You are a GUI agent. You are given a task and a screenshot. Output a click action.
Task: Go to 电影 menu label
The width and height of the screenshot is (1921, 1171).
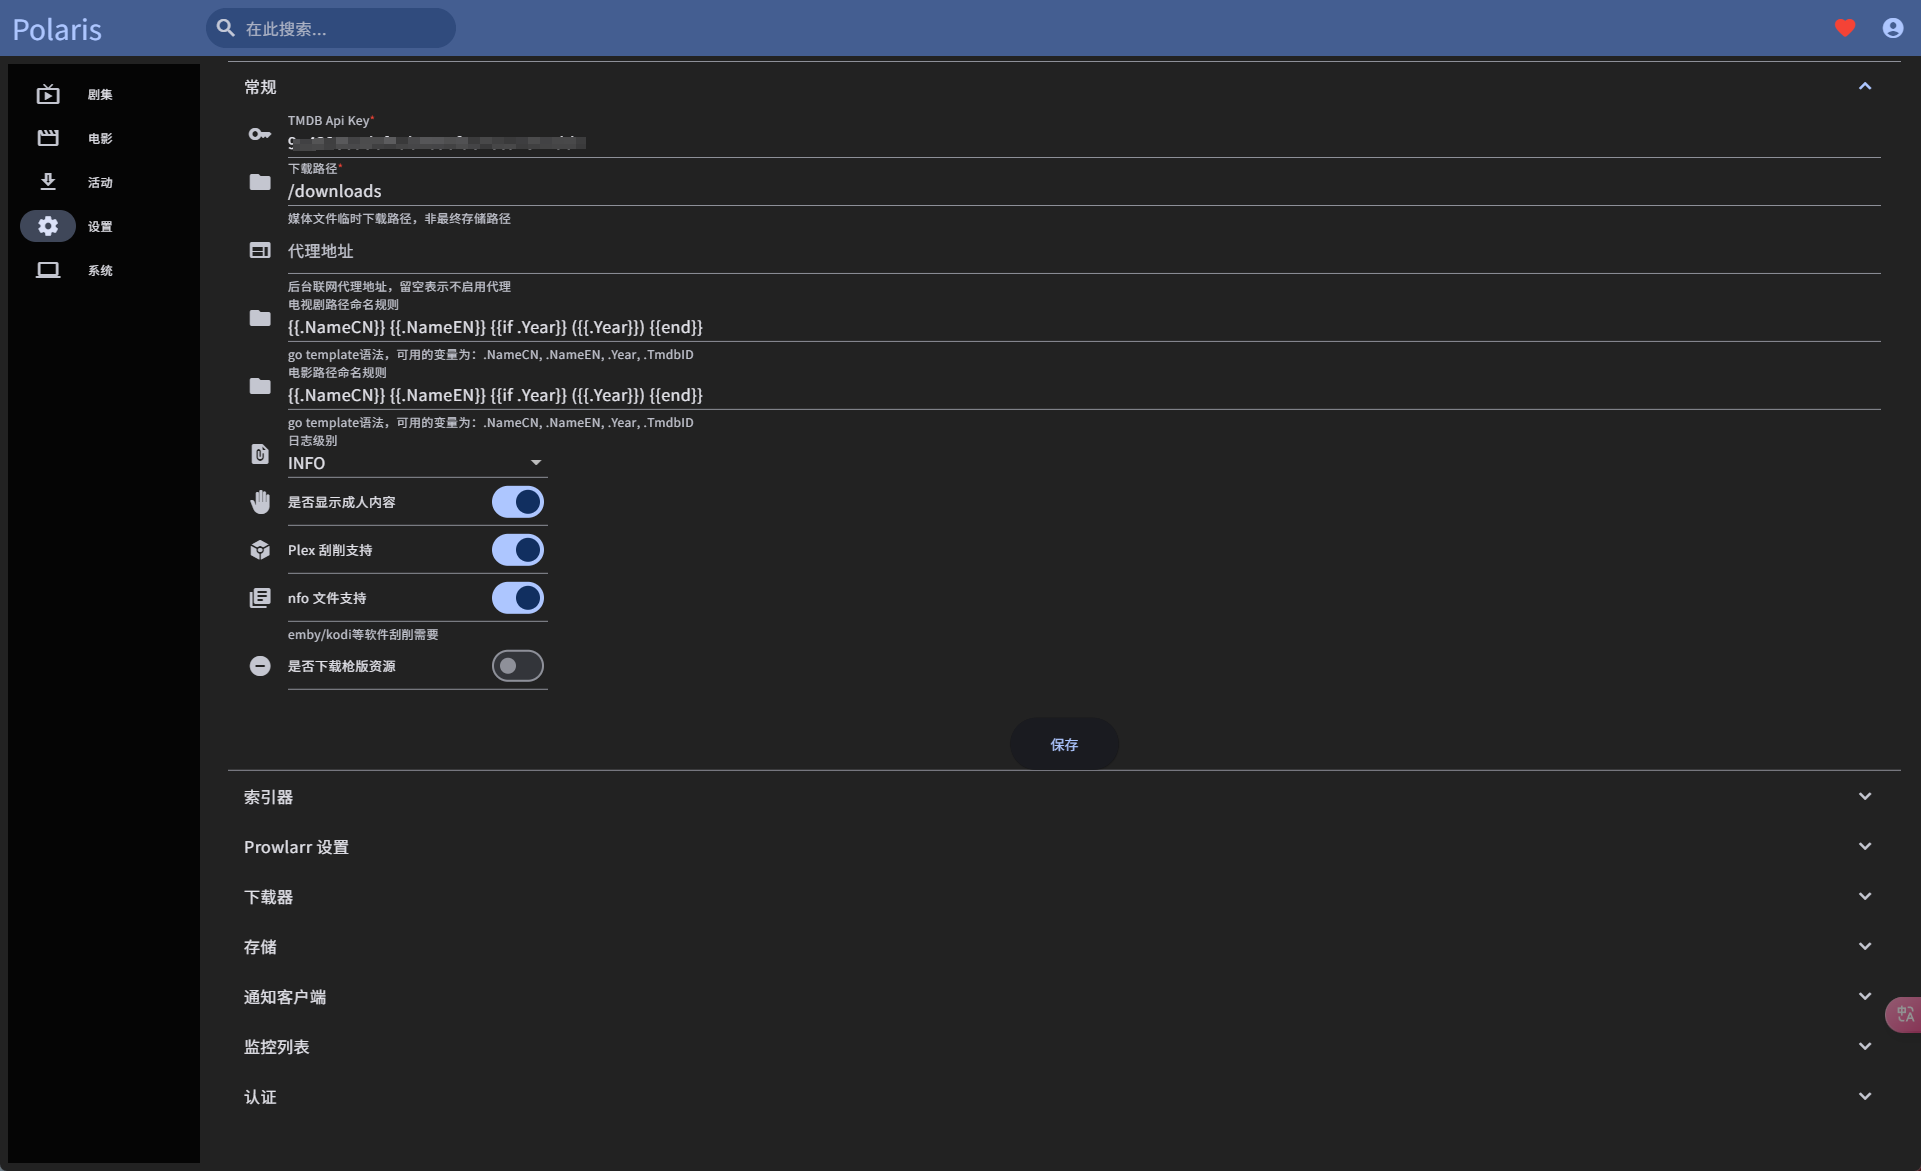click(x=100, y=139)
